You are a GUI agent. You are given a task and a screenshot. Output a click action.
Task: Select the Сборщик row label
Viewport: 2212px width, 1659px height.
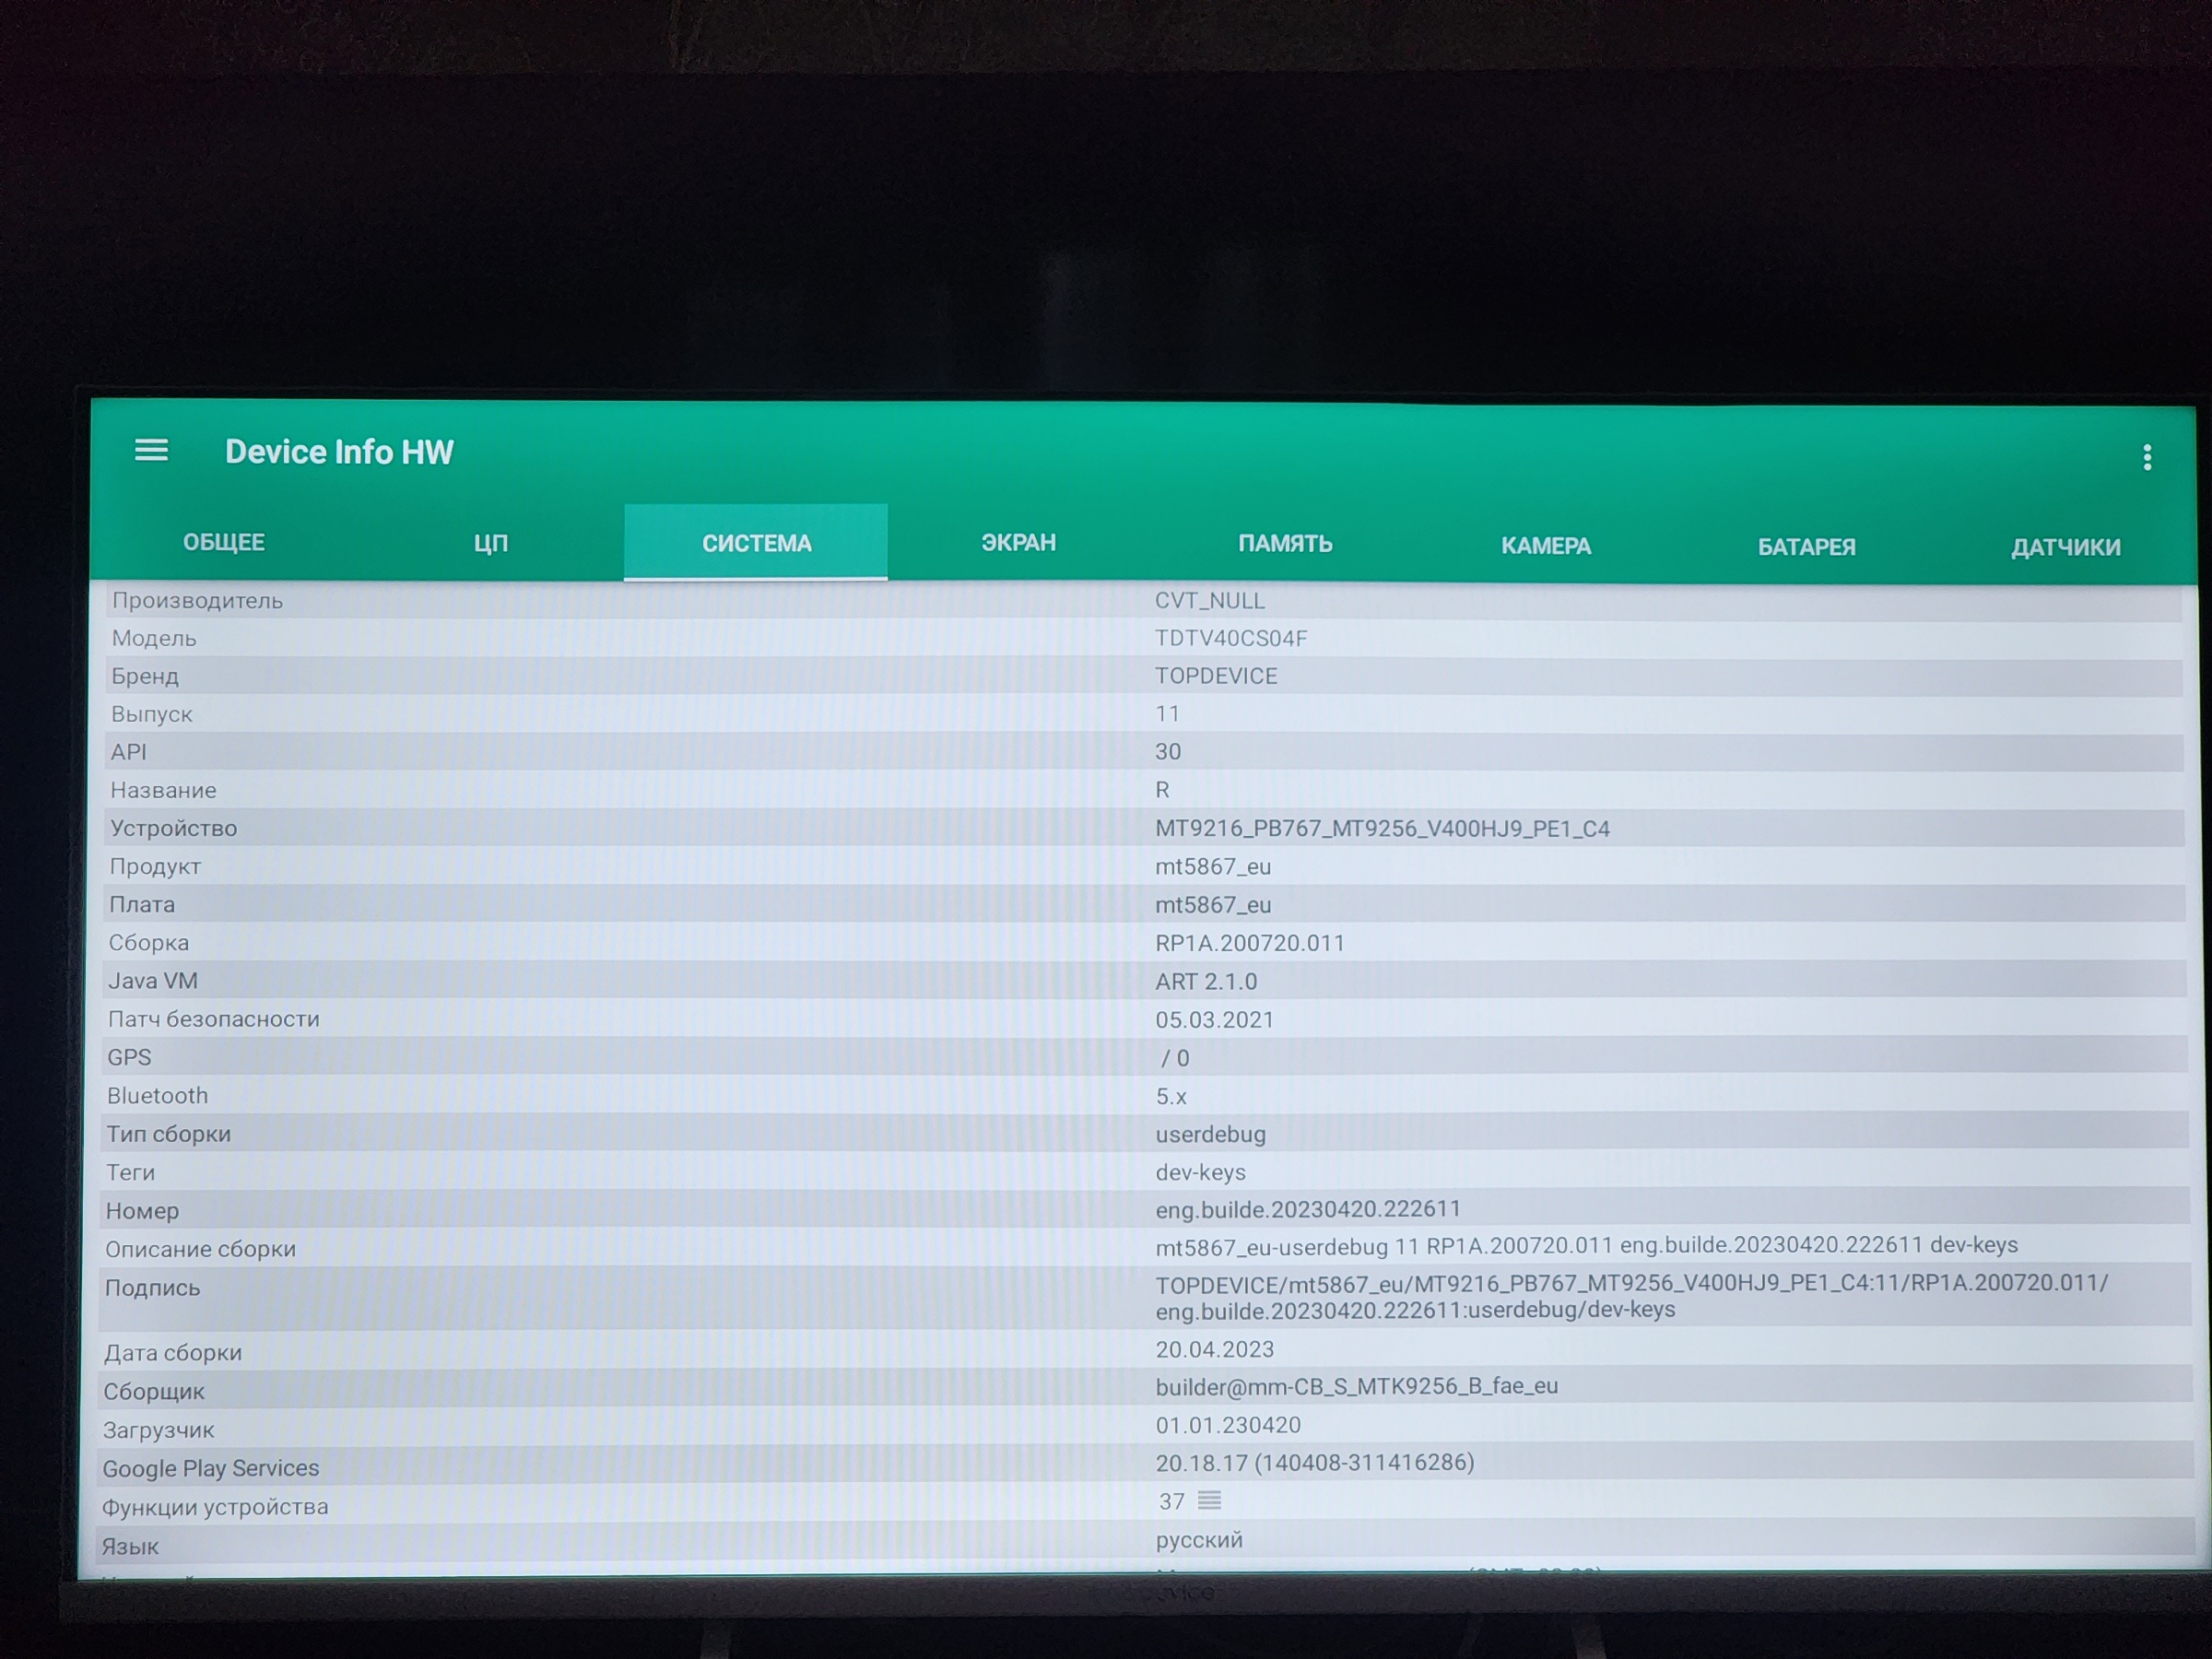(x=154, y=1392)
